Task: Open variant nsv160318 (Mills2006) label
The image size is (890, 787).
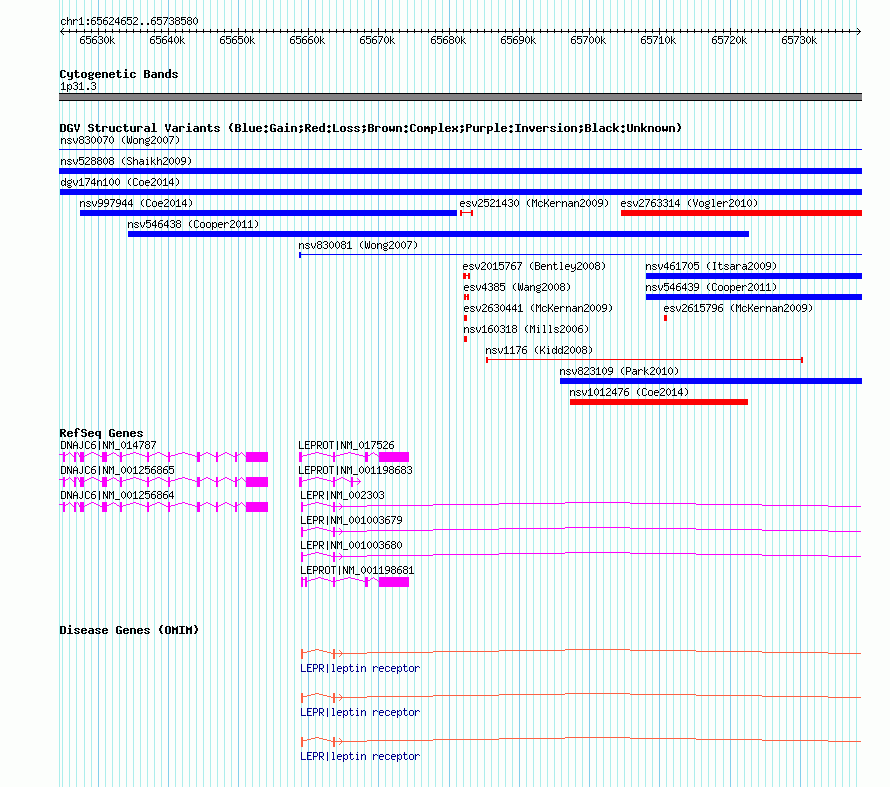Action: point(526,329)
